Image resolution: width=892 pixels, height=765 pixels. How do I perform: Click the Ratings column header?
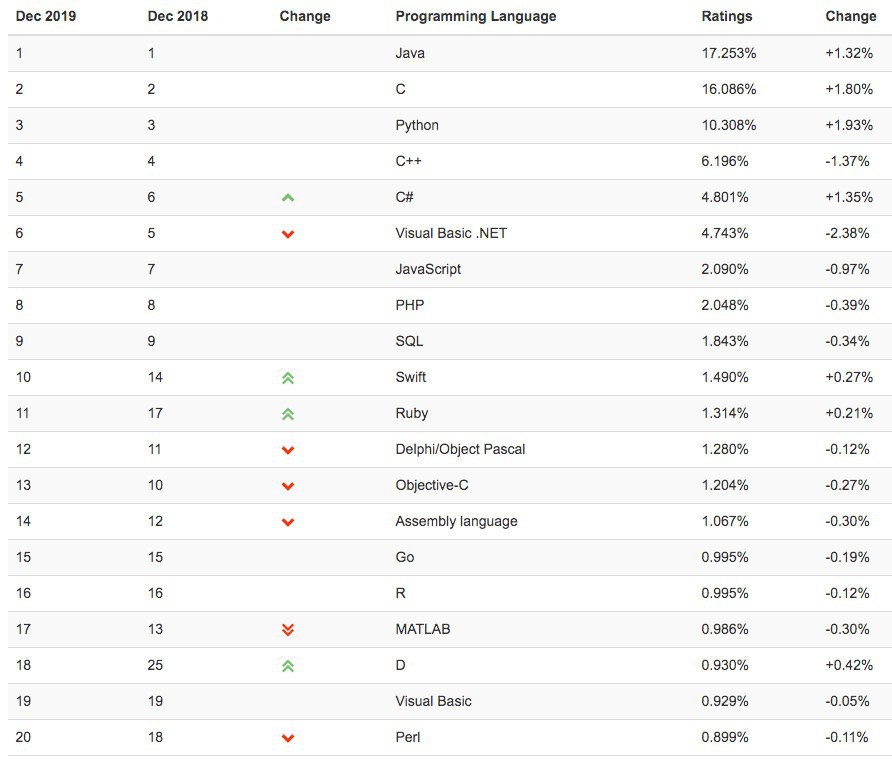tap(727, 16)
